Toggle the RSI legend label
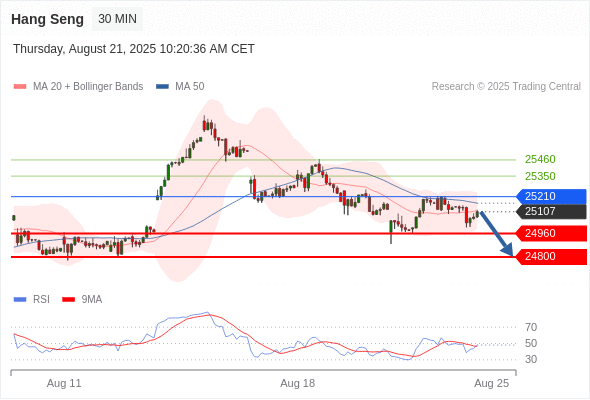This screenshot has height=400, width=590. click(41, 300)
